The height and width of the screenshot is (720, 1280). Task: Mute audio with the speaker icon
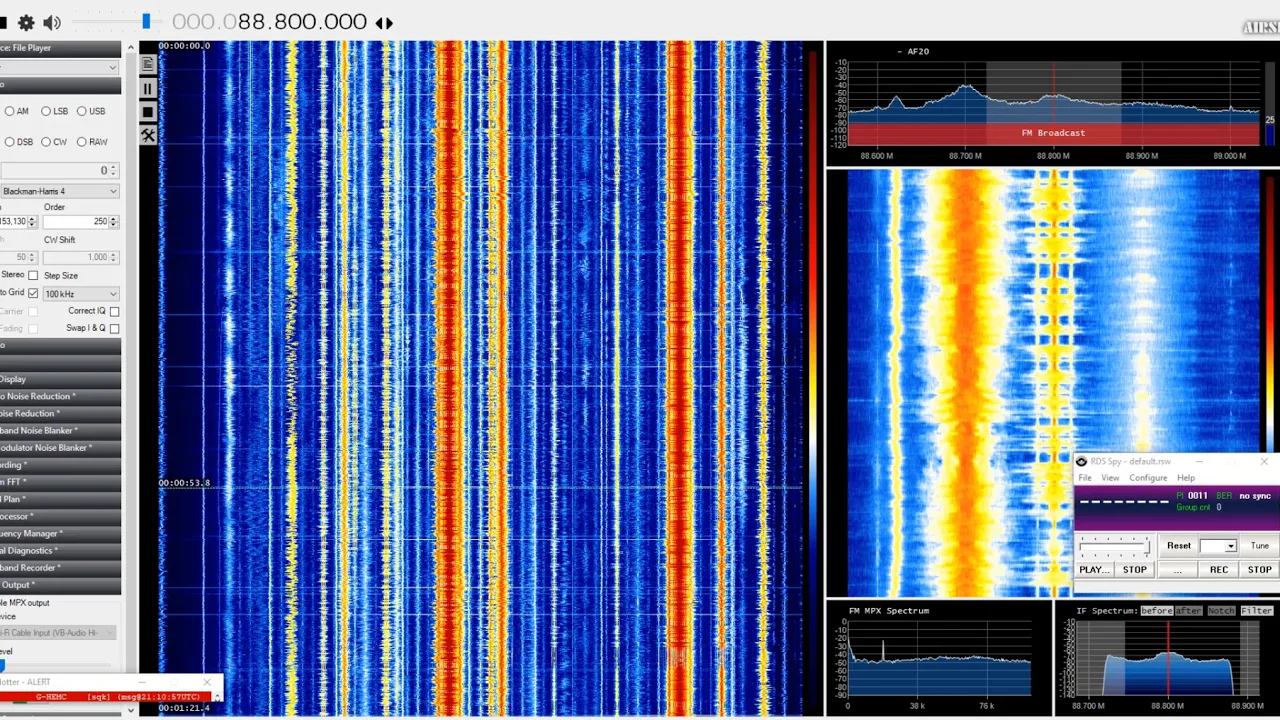[52, 22]
